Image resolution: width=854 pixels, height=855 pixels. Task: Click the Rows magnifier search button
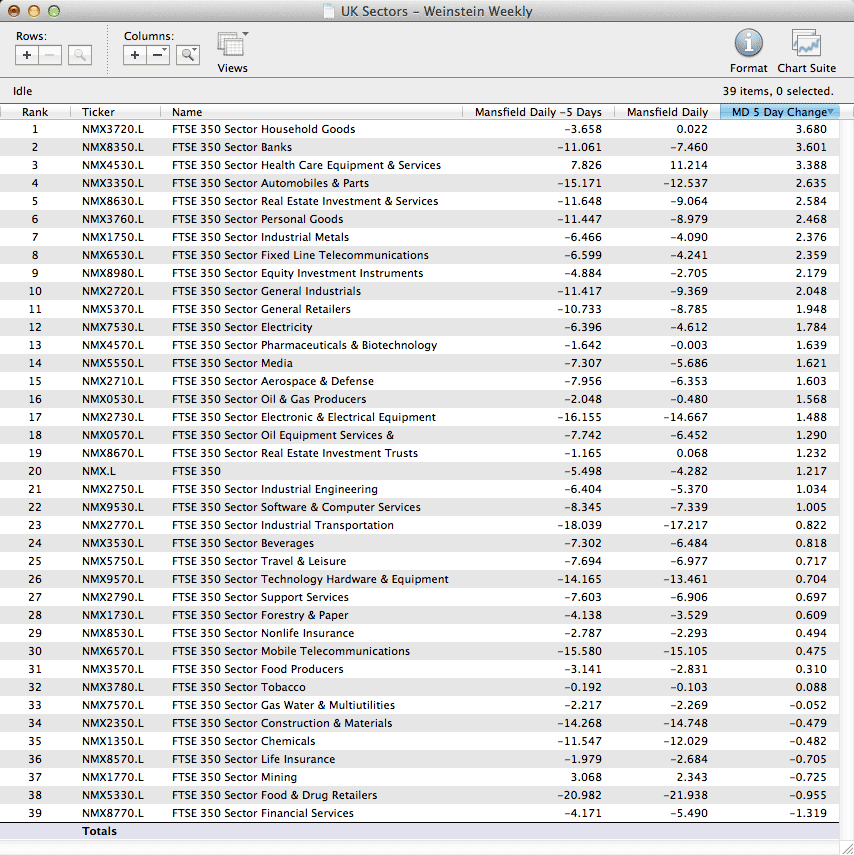click(79, 55)
